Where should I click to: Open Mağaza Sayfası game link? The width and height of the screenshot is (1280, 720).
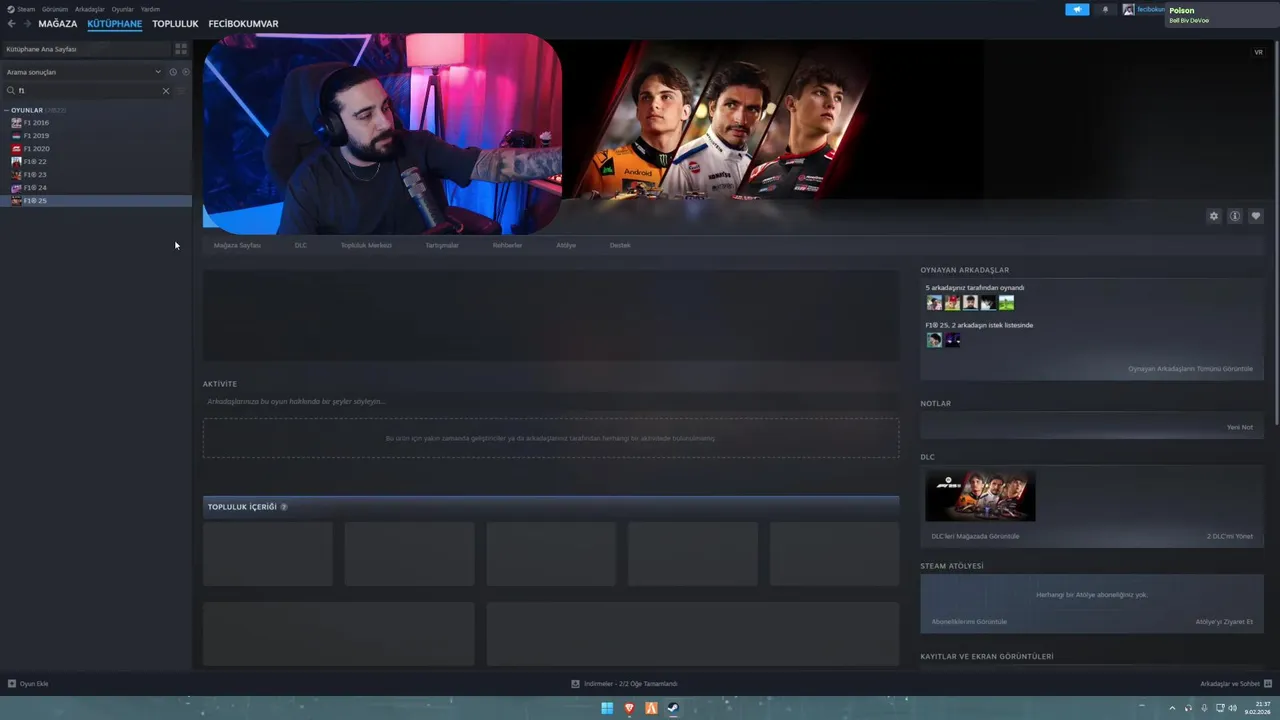click(237, 245)
